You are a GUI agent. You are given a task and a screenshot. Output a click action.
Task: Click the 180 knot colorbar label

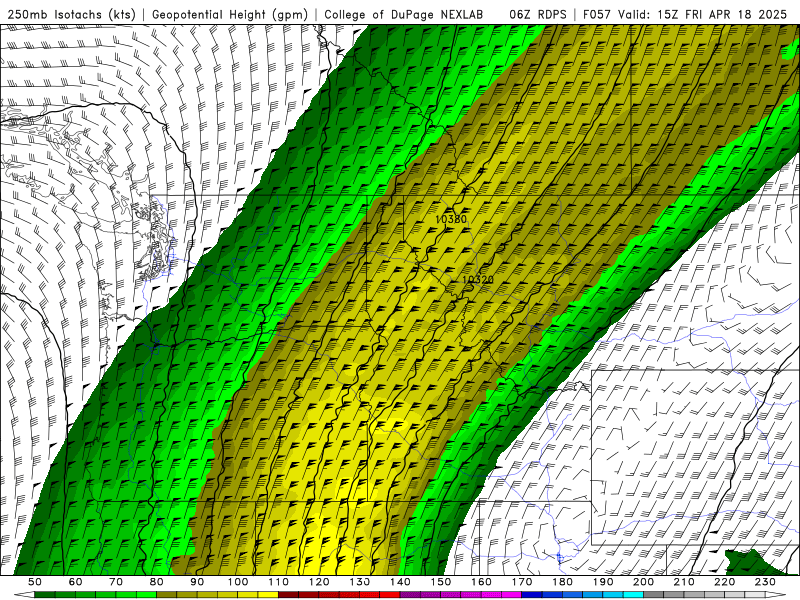pyautogui.click(x=562, y=582)
